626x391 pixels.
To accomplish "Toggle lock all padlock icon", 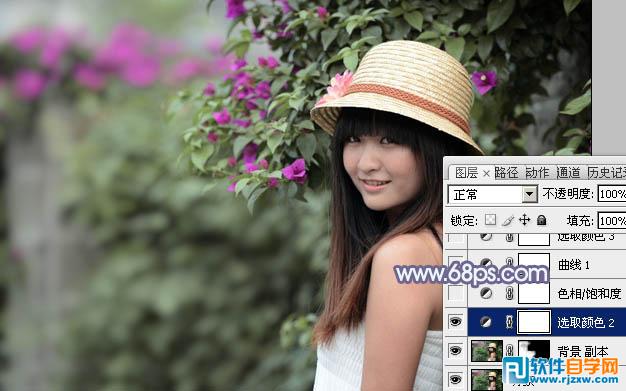I will tap(541, 220).
